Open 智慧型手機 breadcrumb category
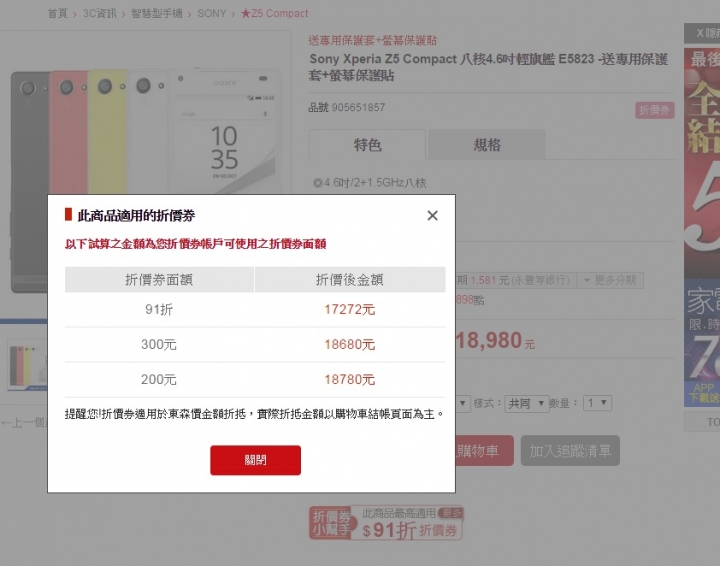This screenshot has height=566, width=720. (x=157, y=14)
